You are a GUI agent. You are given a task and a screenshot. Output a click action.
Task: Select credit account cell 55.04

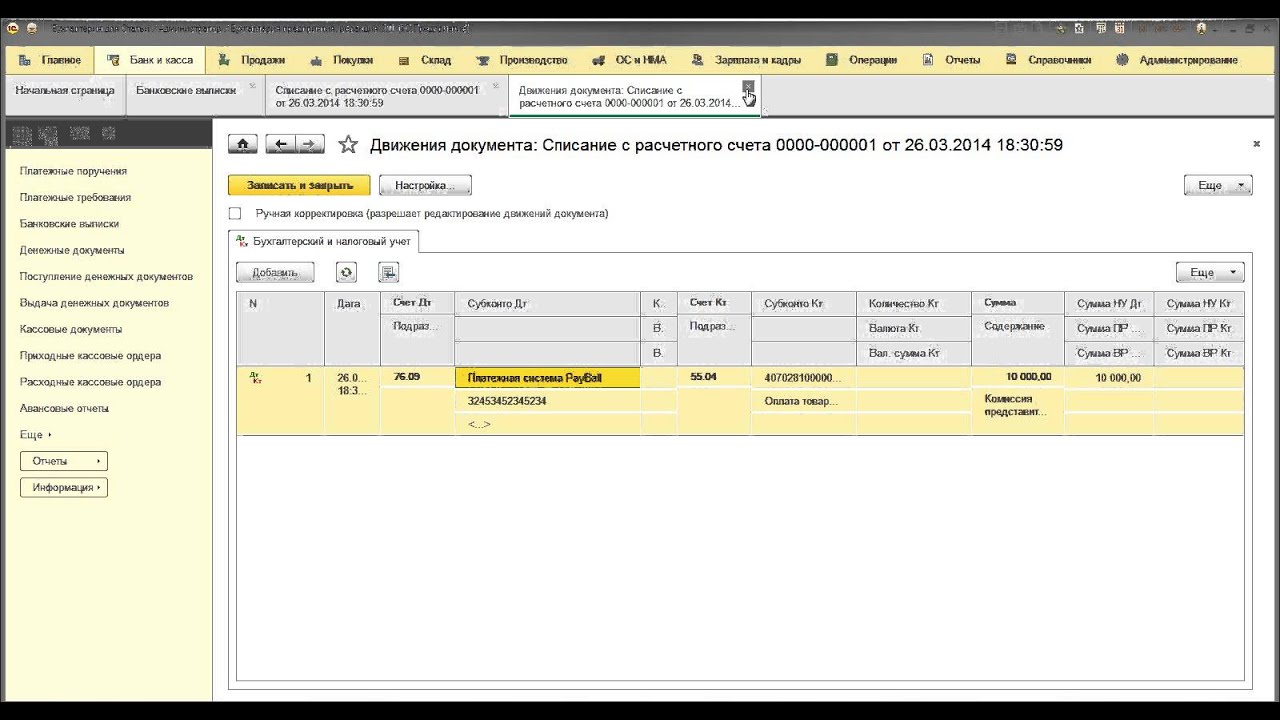point(714,377)
